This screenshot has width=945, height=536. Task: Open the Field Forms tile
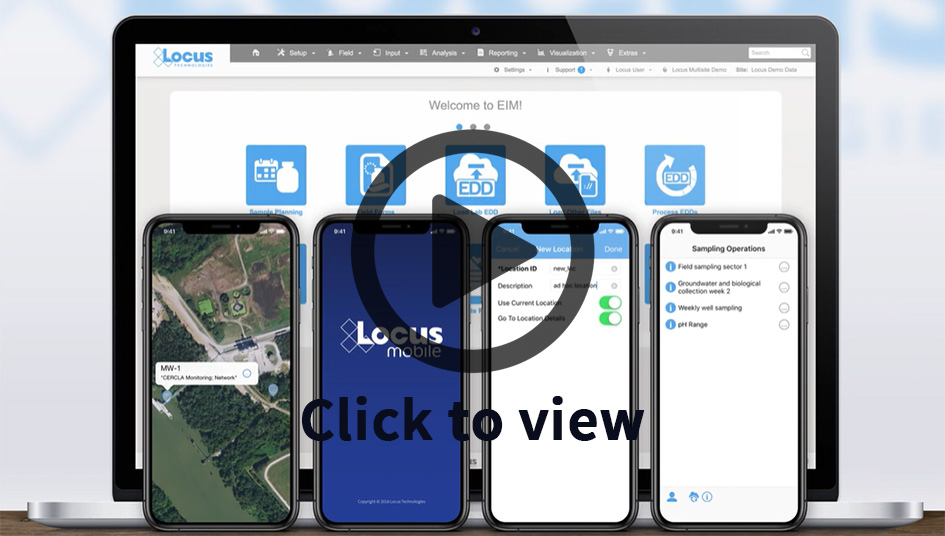[375, 180]
